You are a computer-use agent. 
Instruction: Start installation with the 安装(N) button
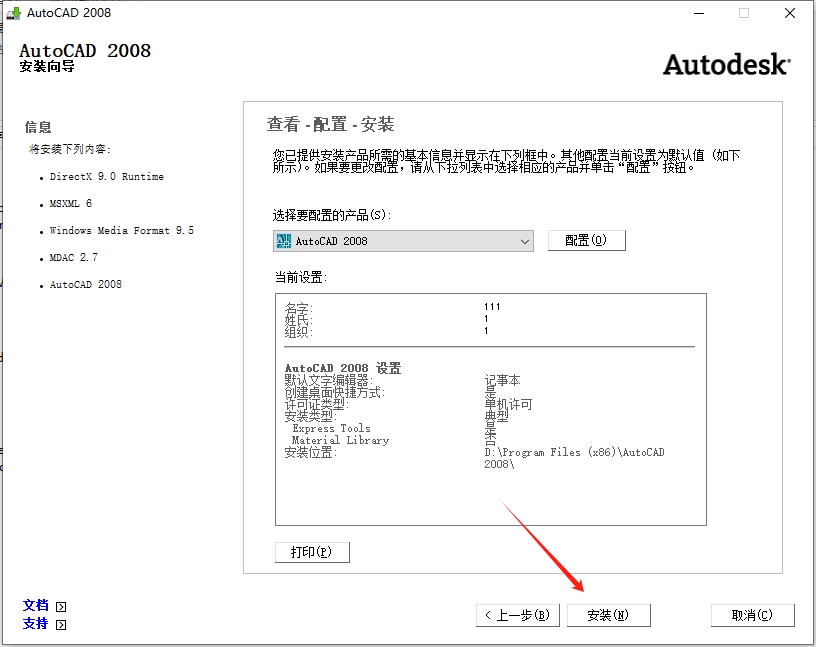coord(609,615)
